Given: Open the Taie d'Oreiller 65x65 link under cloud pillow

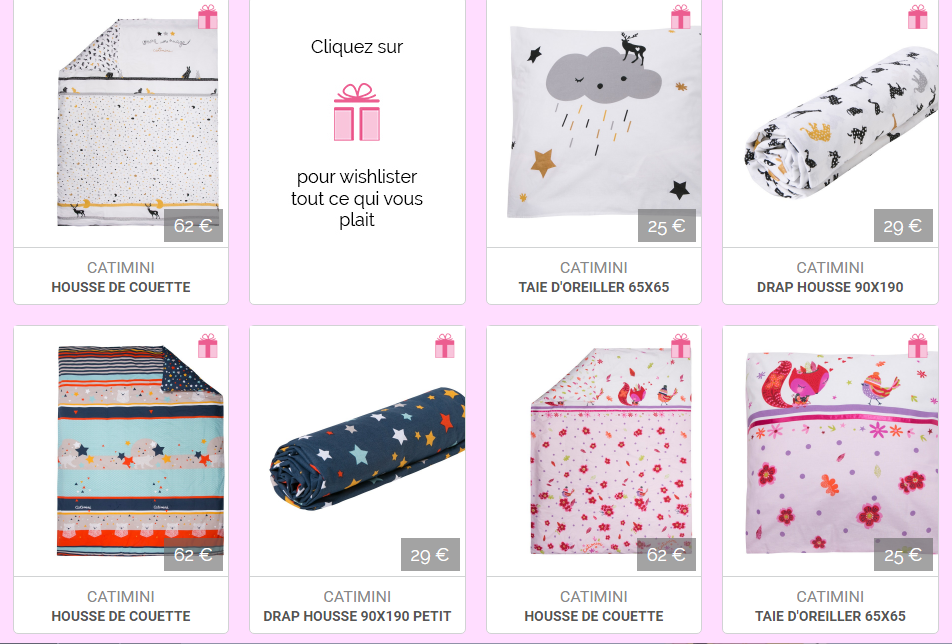Looking at the screenshot, I should pos(594,287).
